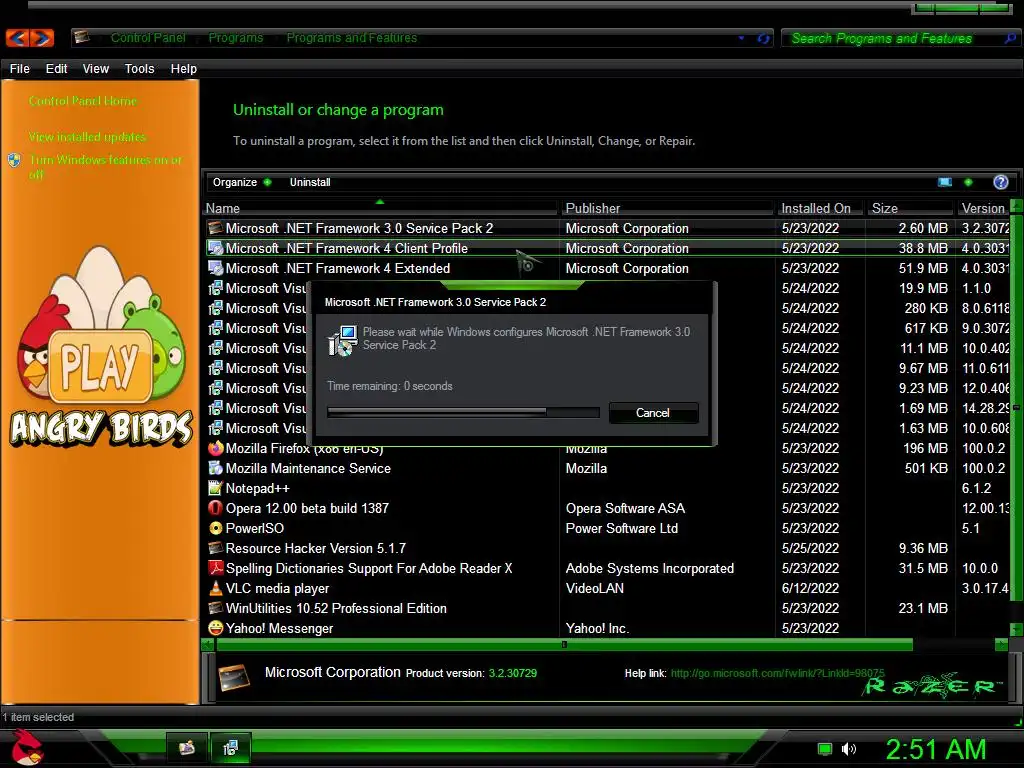Click the horizontal scrollbar of the list

(x=564, y=645)
